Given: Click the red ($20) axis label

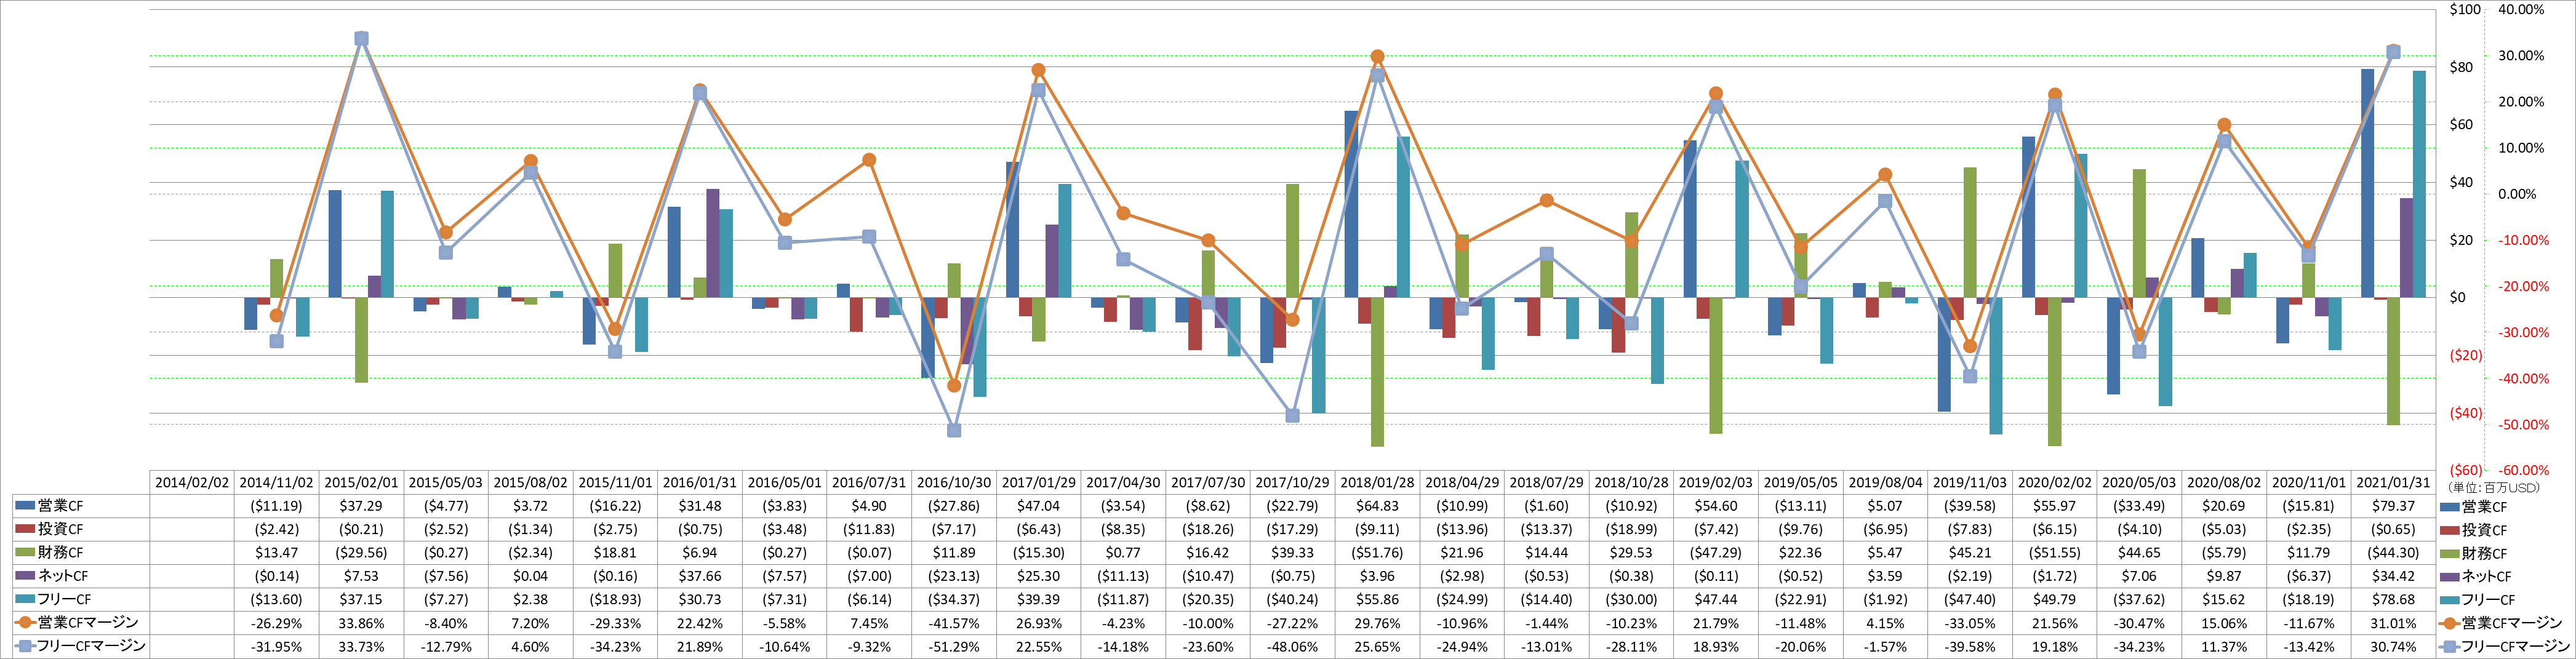Looking at the screenshot, I should (2465, 355).
